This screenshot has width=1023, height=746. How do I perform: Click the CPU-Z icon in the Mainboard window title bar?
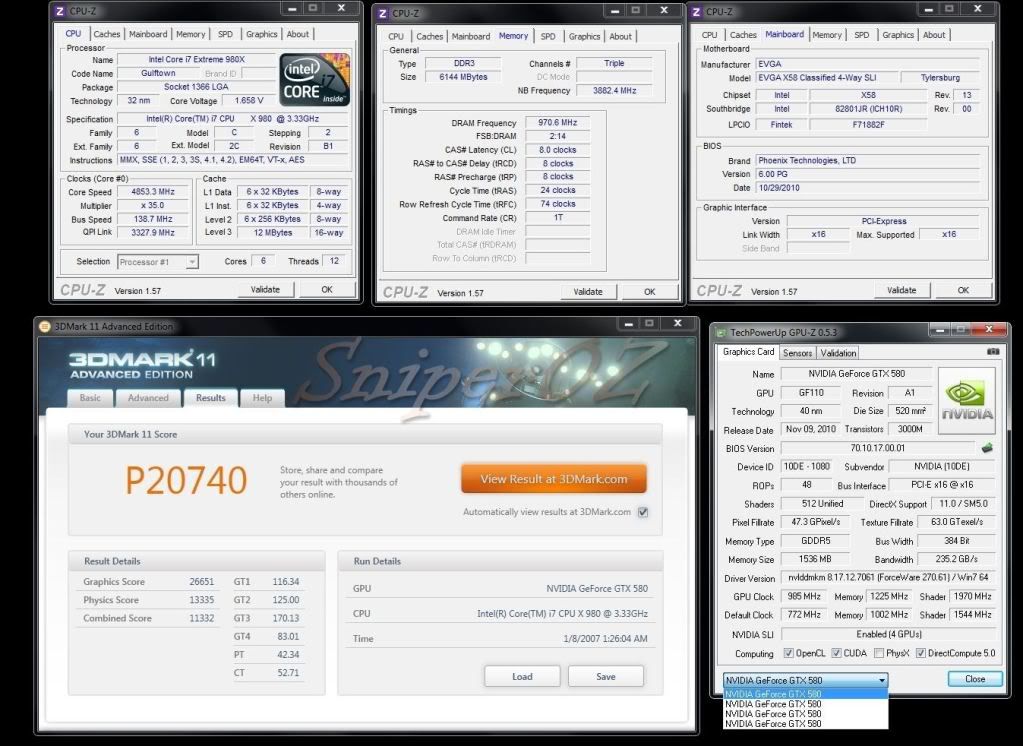click(696, 11)
